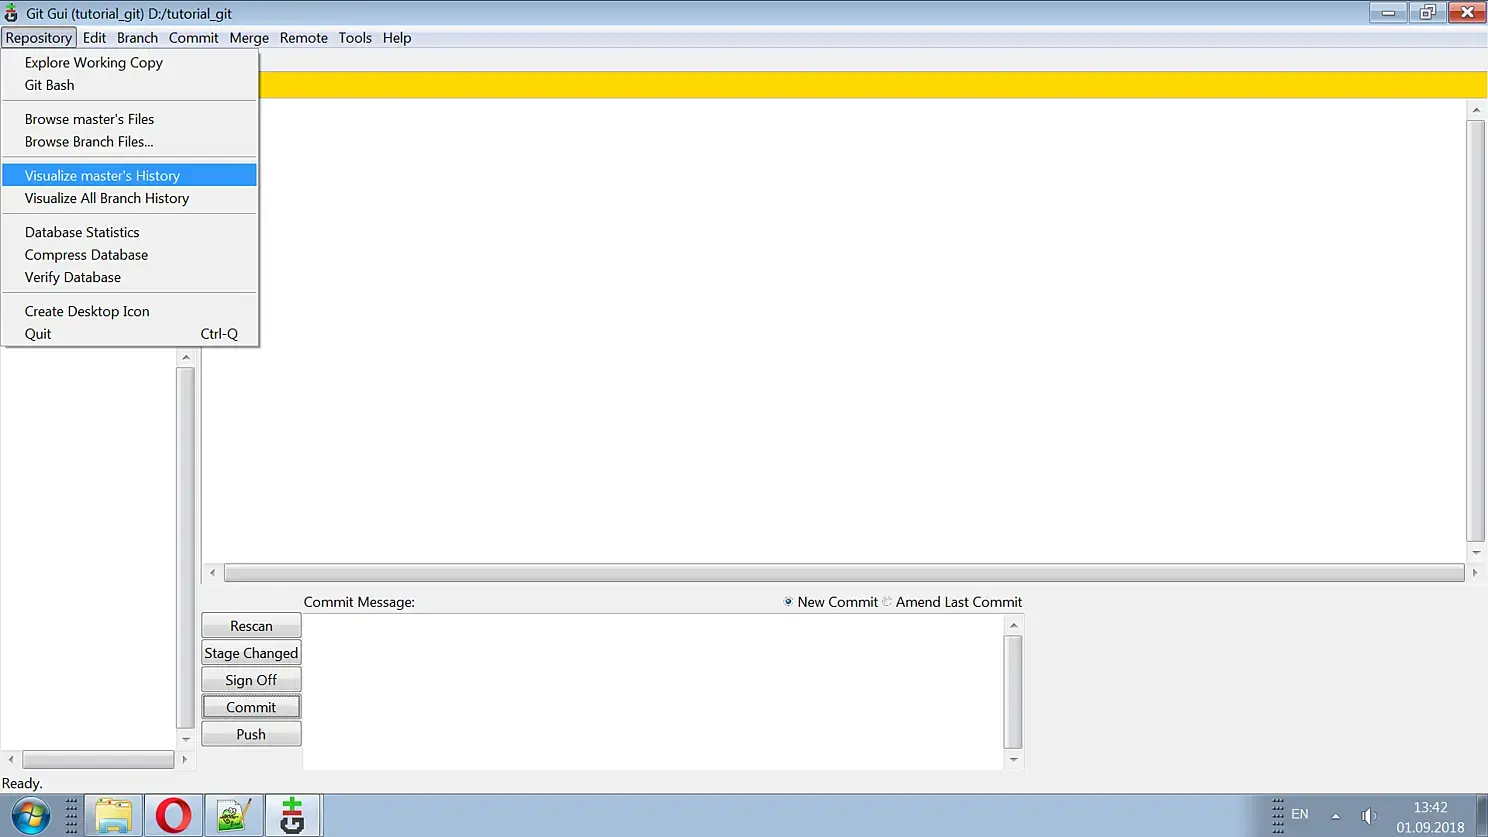
Task: Choose Create Desktop Icon
Action: (129, 311)
